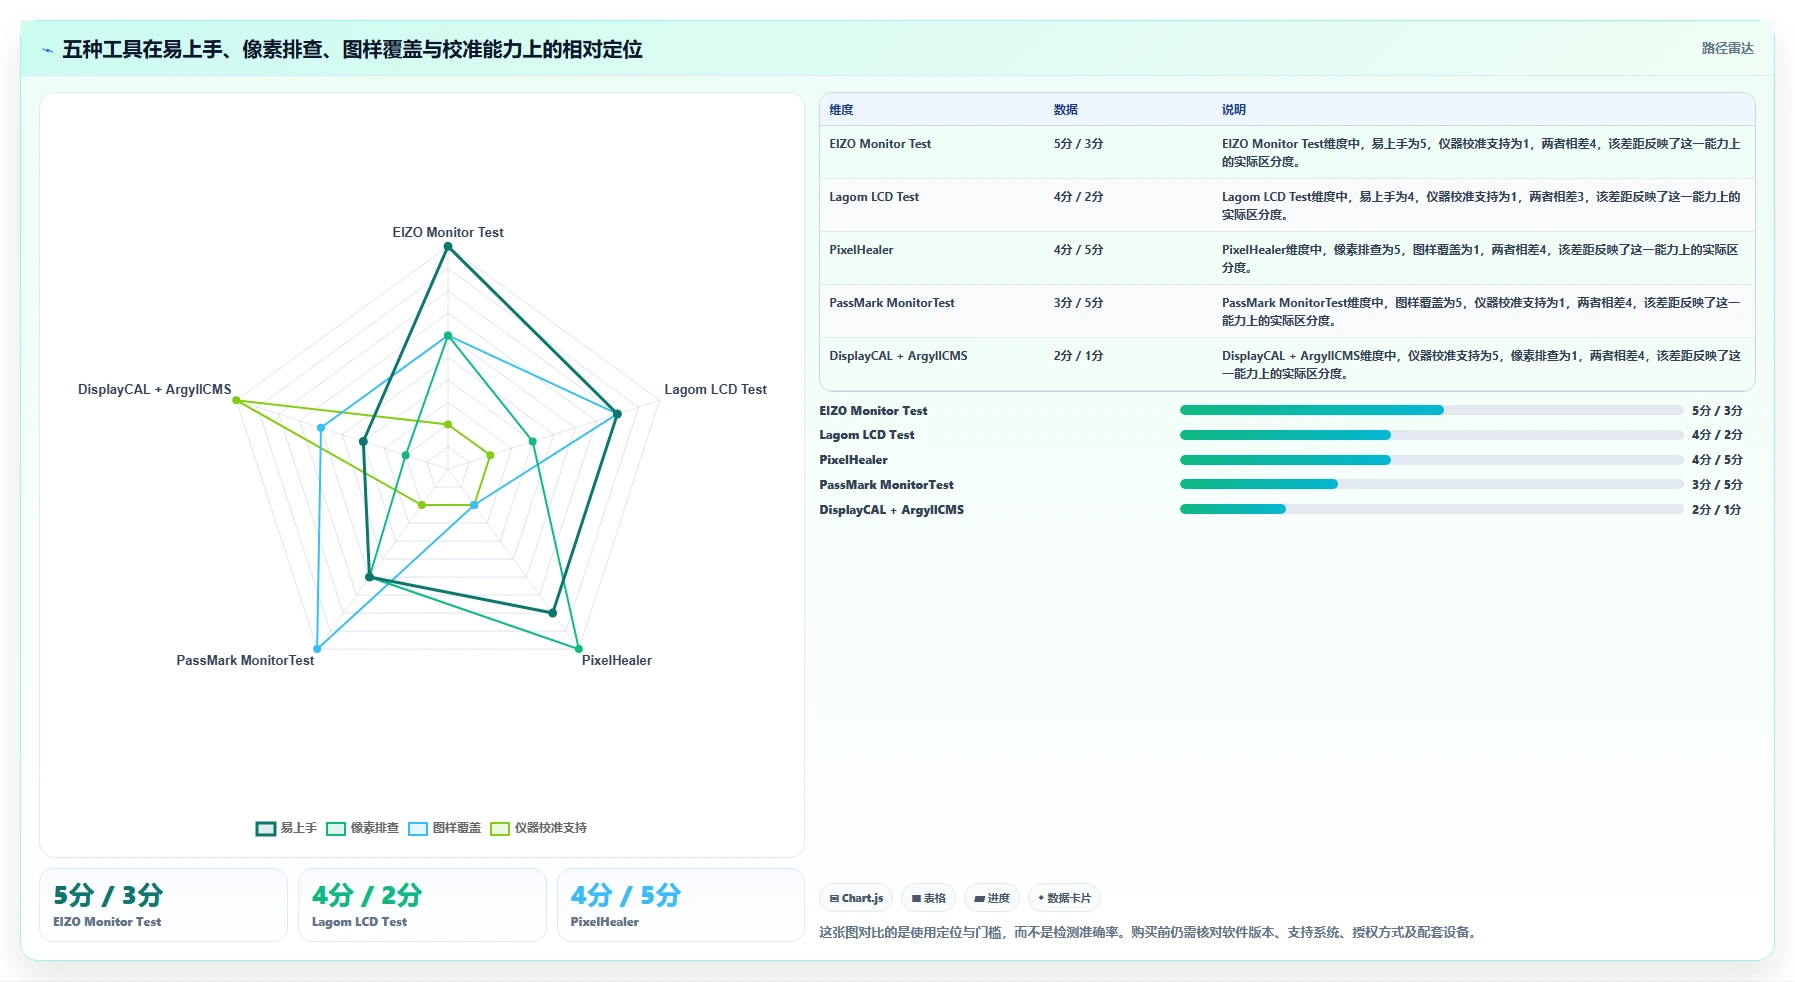Click the PixelHealer progress bar
Image resolution: width=1795 pixels, height=982 pixels.
click(x=1431, y=460)
